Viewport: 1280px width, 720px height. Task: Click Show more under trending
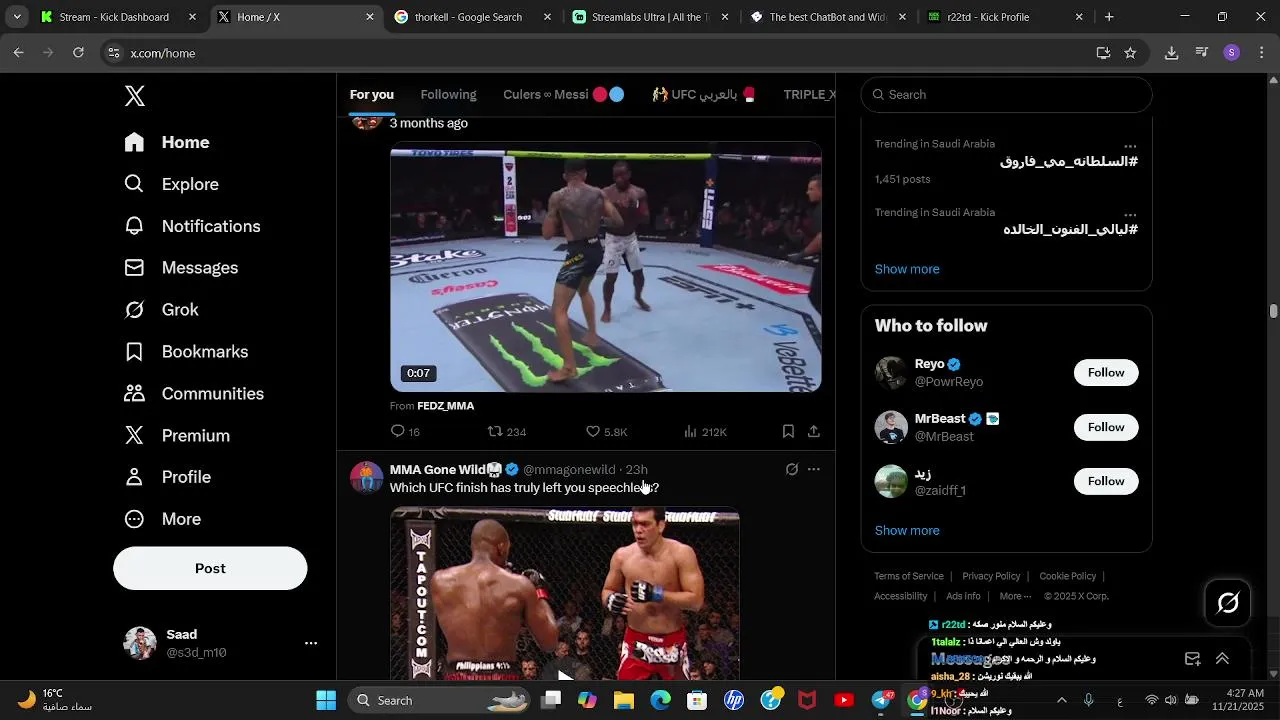coord(907,269)
